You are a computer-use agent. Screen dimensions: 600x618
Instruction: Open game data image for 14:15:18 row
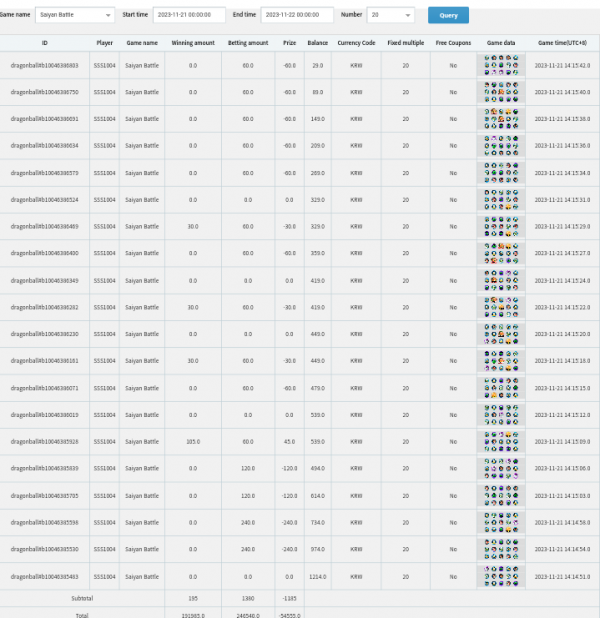pos(501,361)
